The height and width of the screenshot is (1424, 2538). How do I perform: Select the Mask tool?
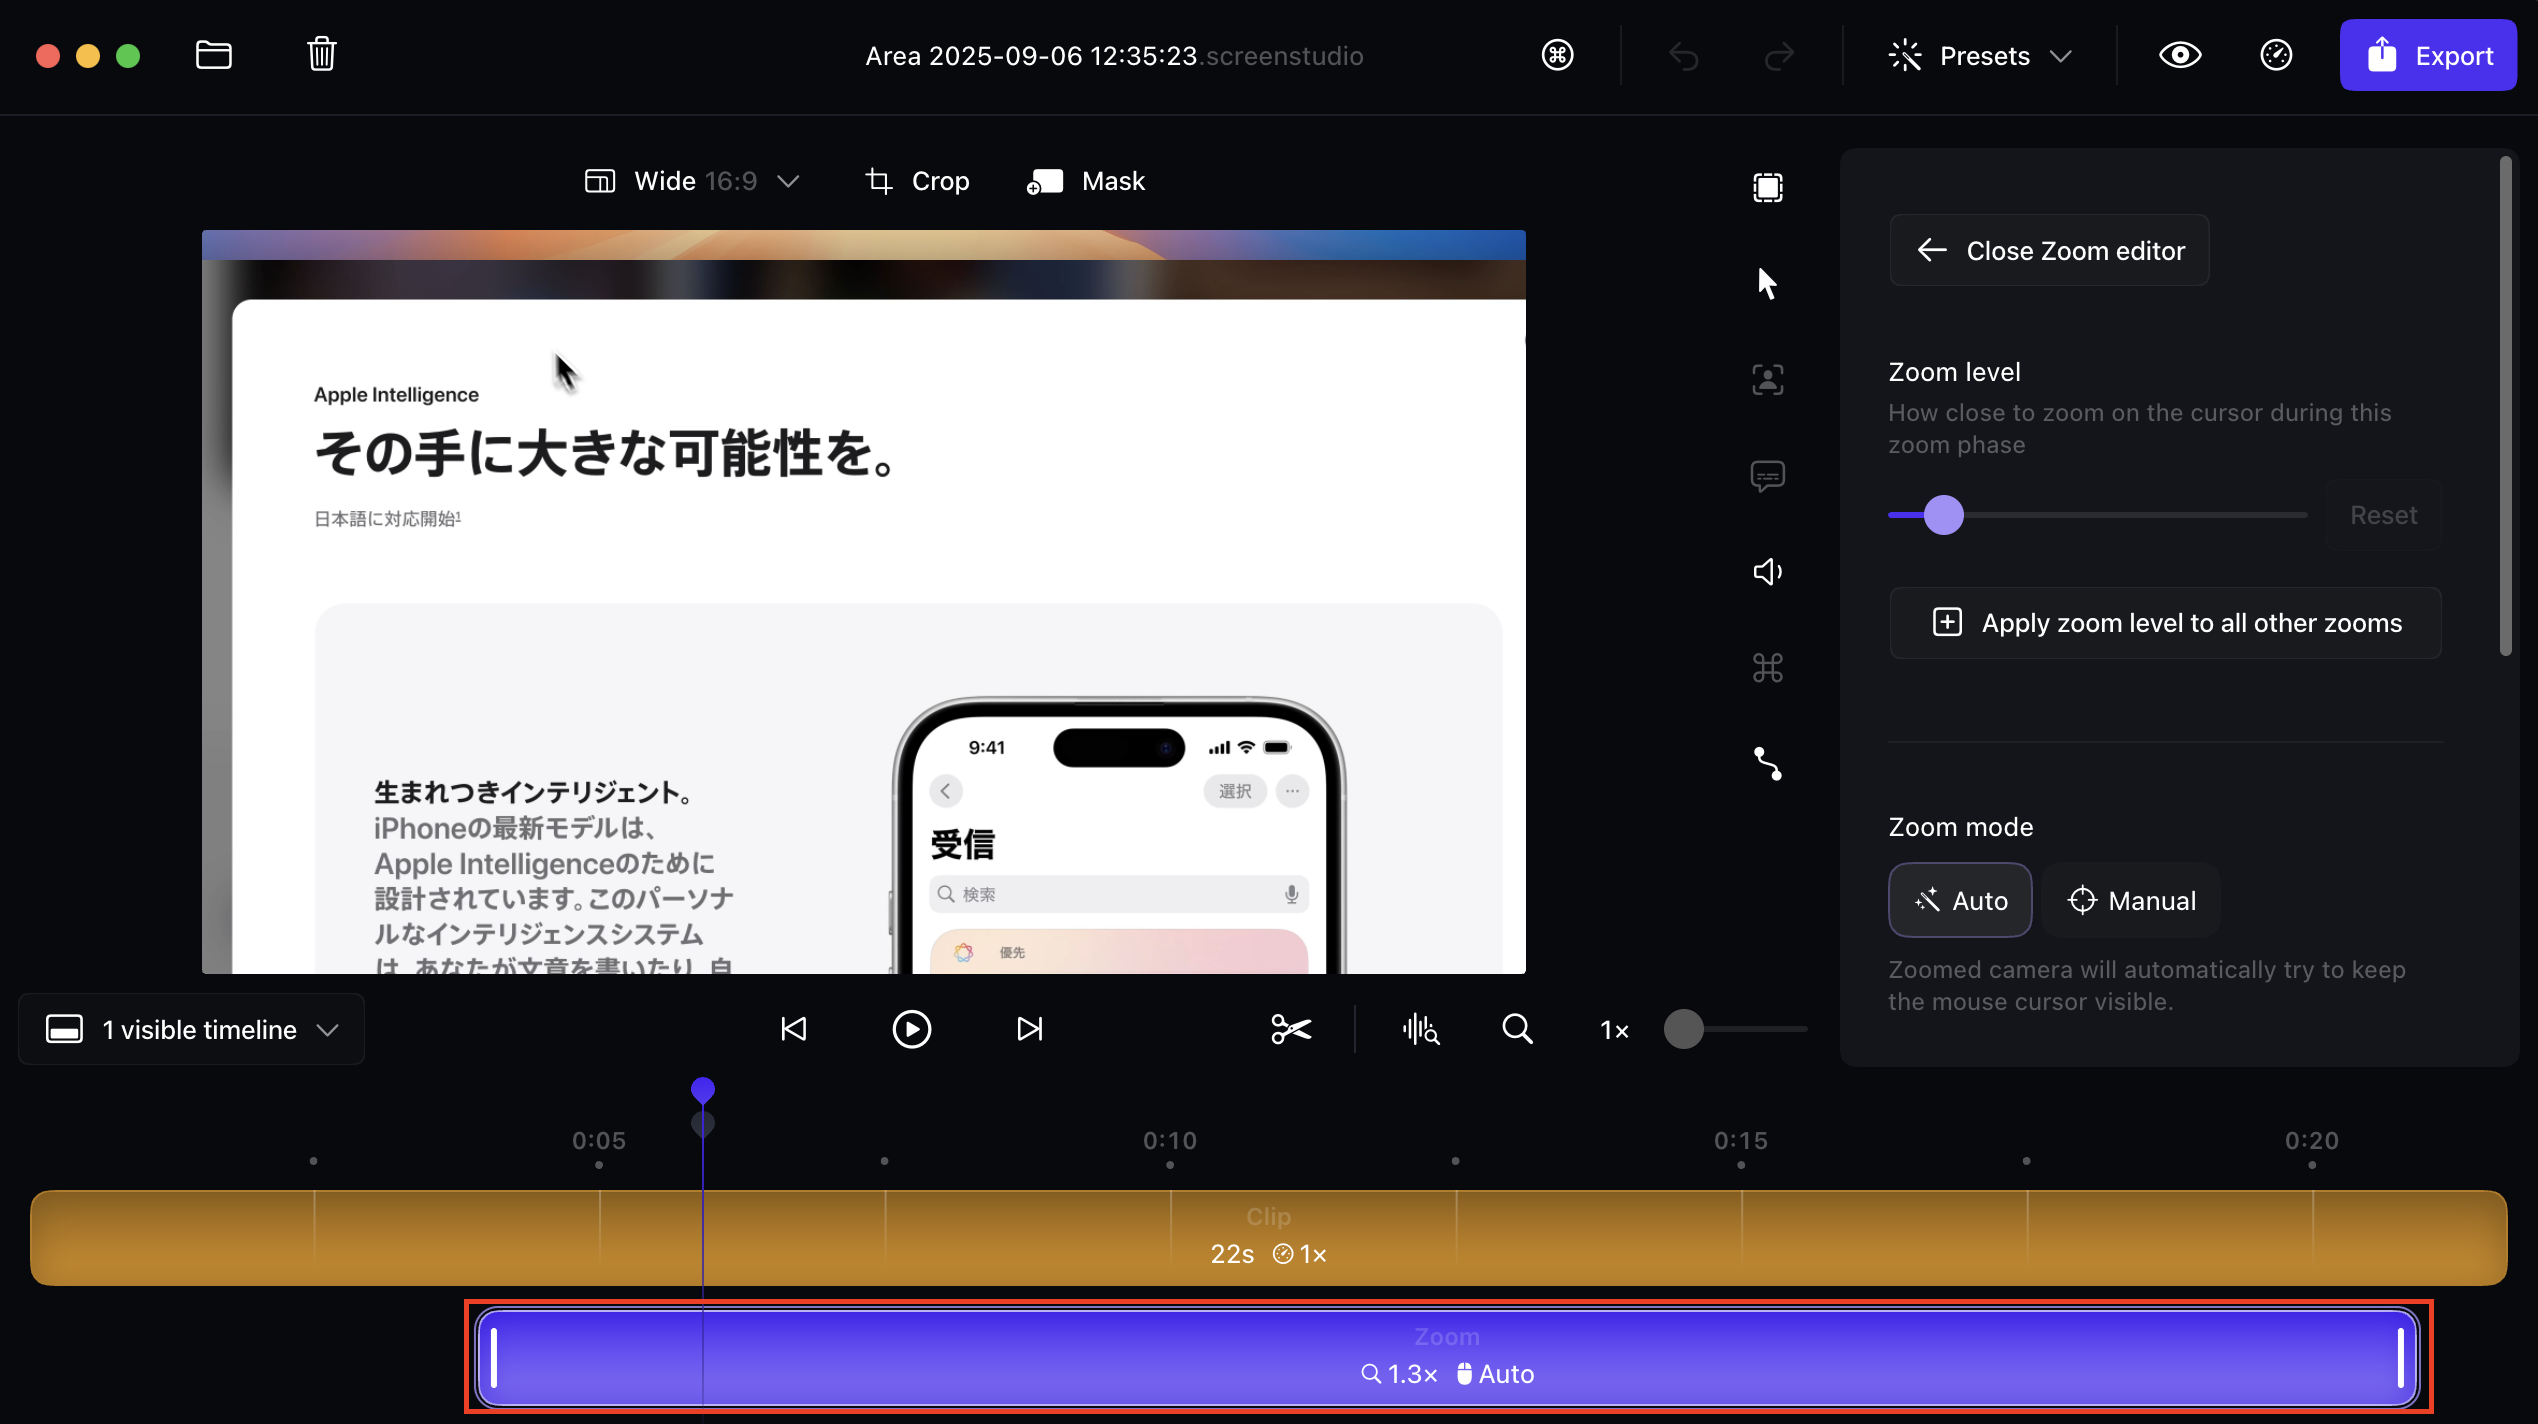click(x=1086, y=181)
